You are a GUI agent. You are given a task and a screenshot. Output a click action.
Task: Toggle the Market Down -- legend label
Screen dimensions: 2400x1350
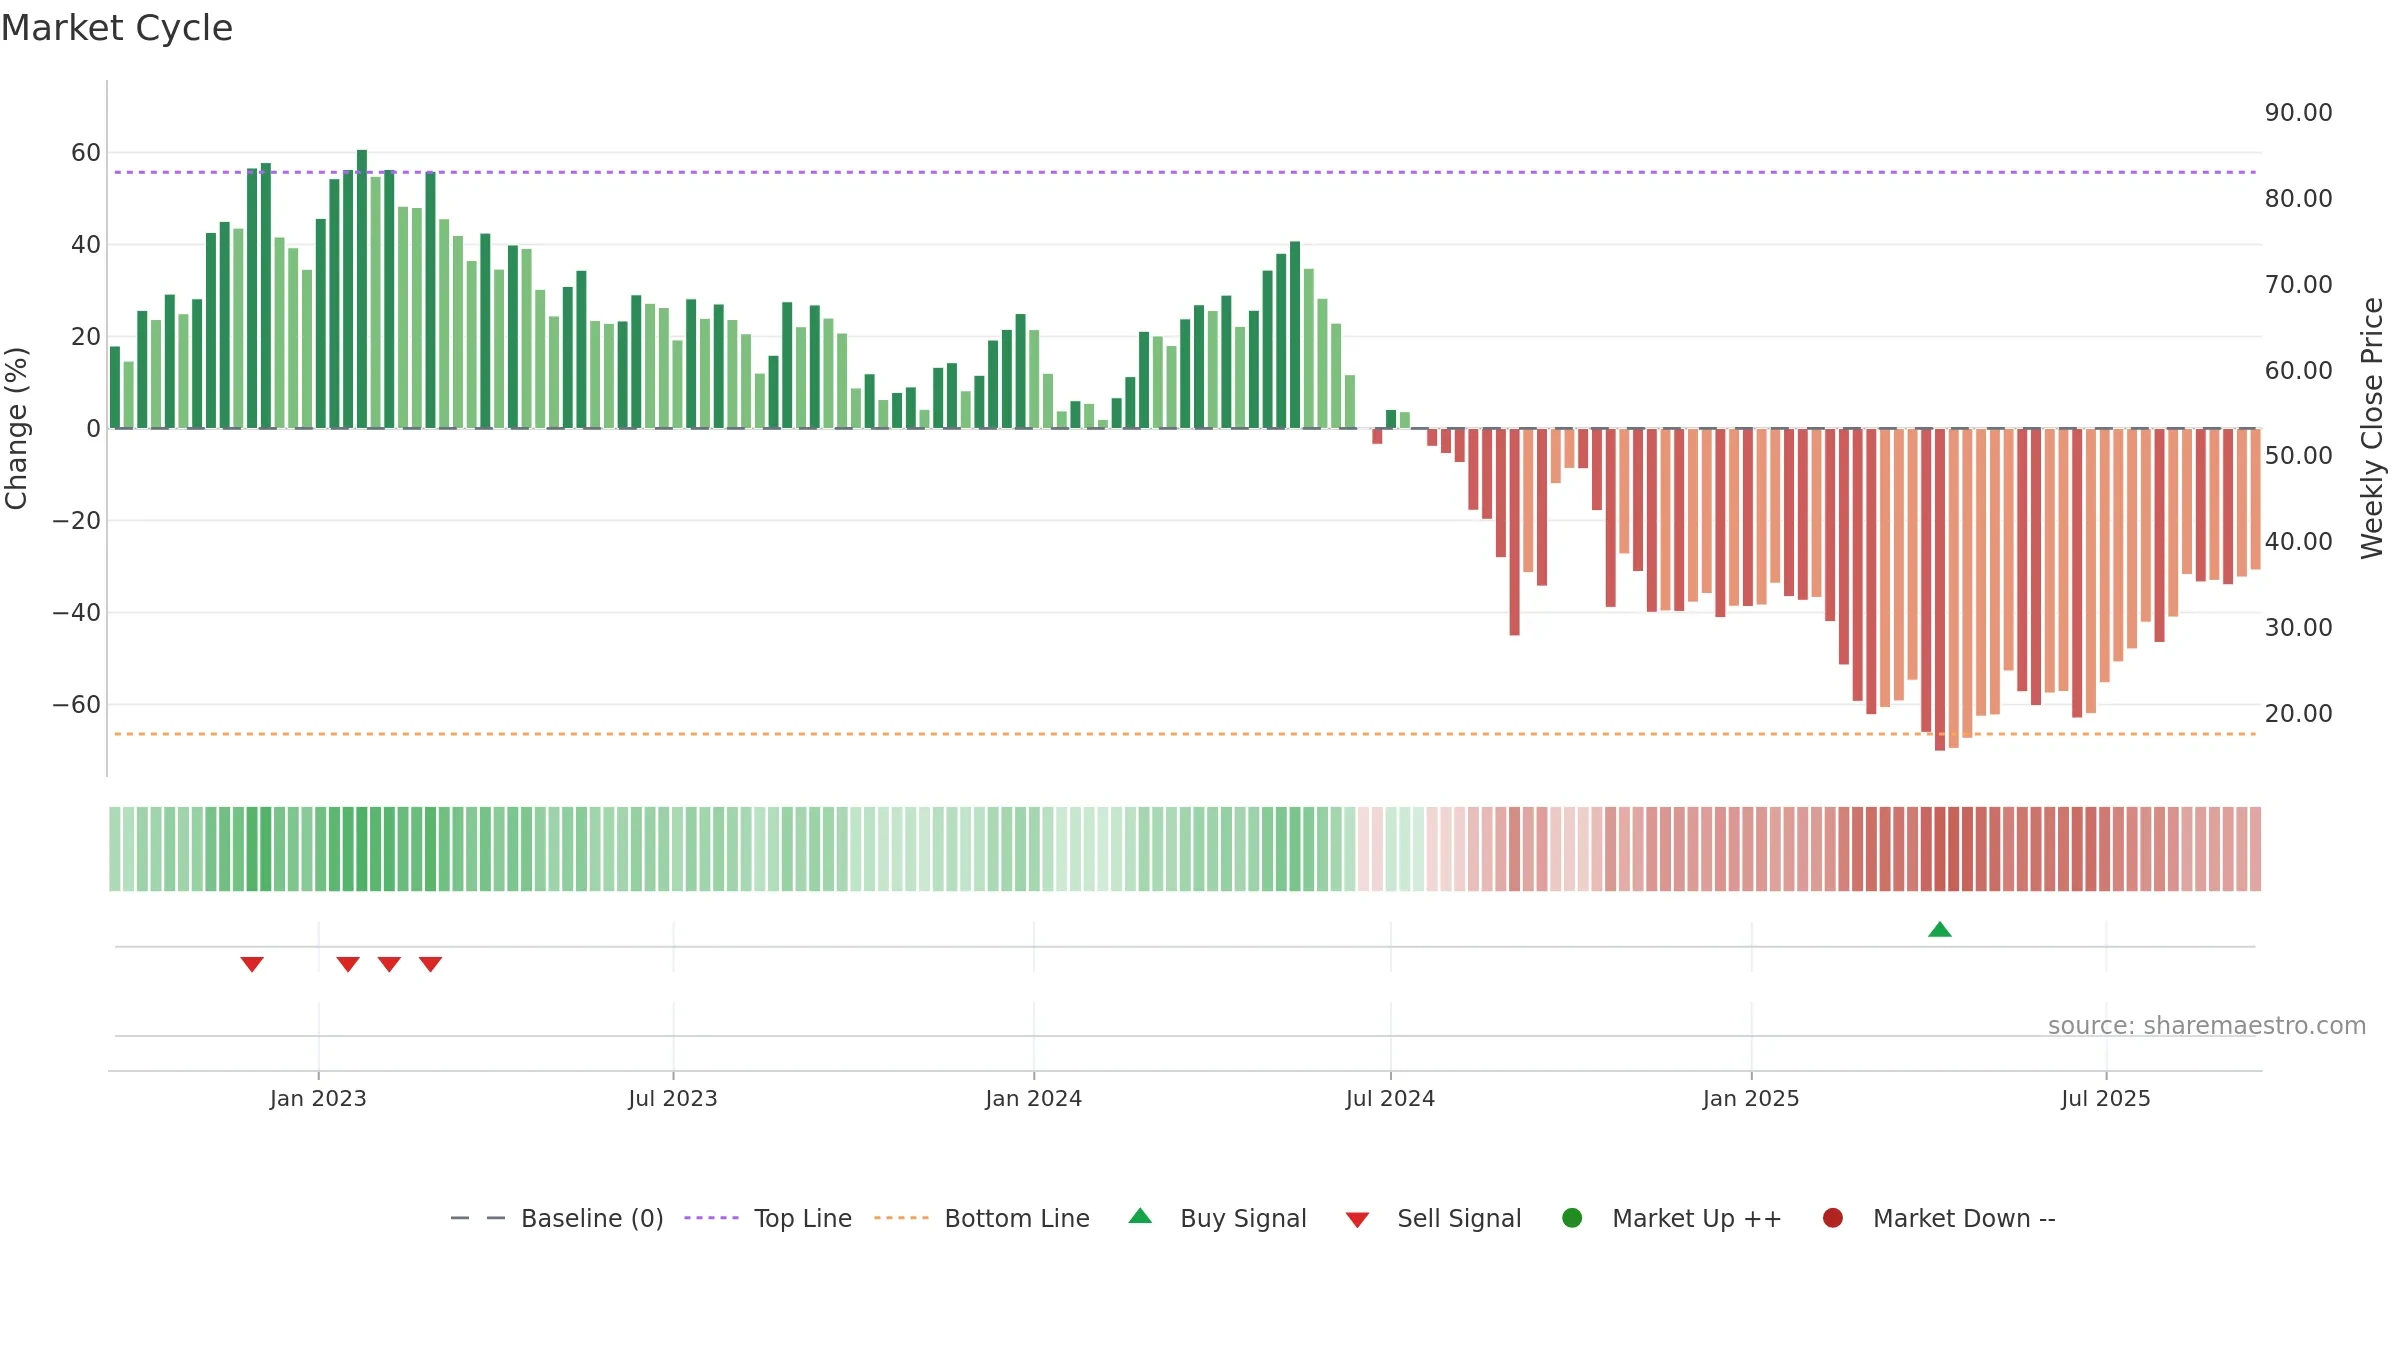pyautogui.click(x=1964, y=1219)
